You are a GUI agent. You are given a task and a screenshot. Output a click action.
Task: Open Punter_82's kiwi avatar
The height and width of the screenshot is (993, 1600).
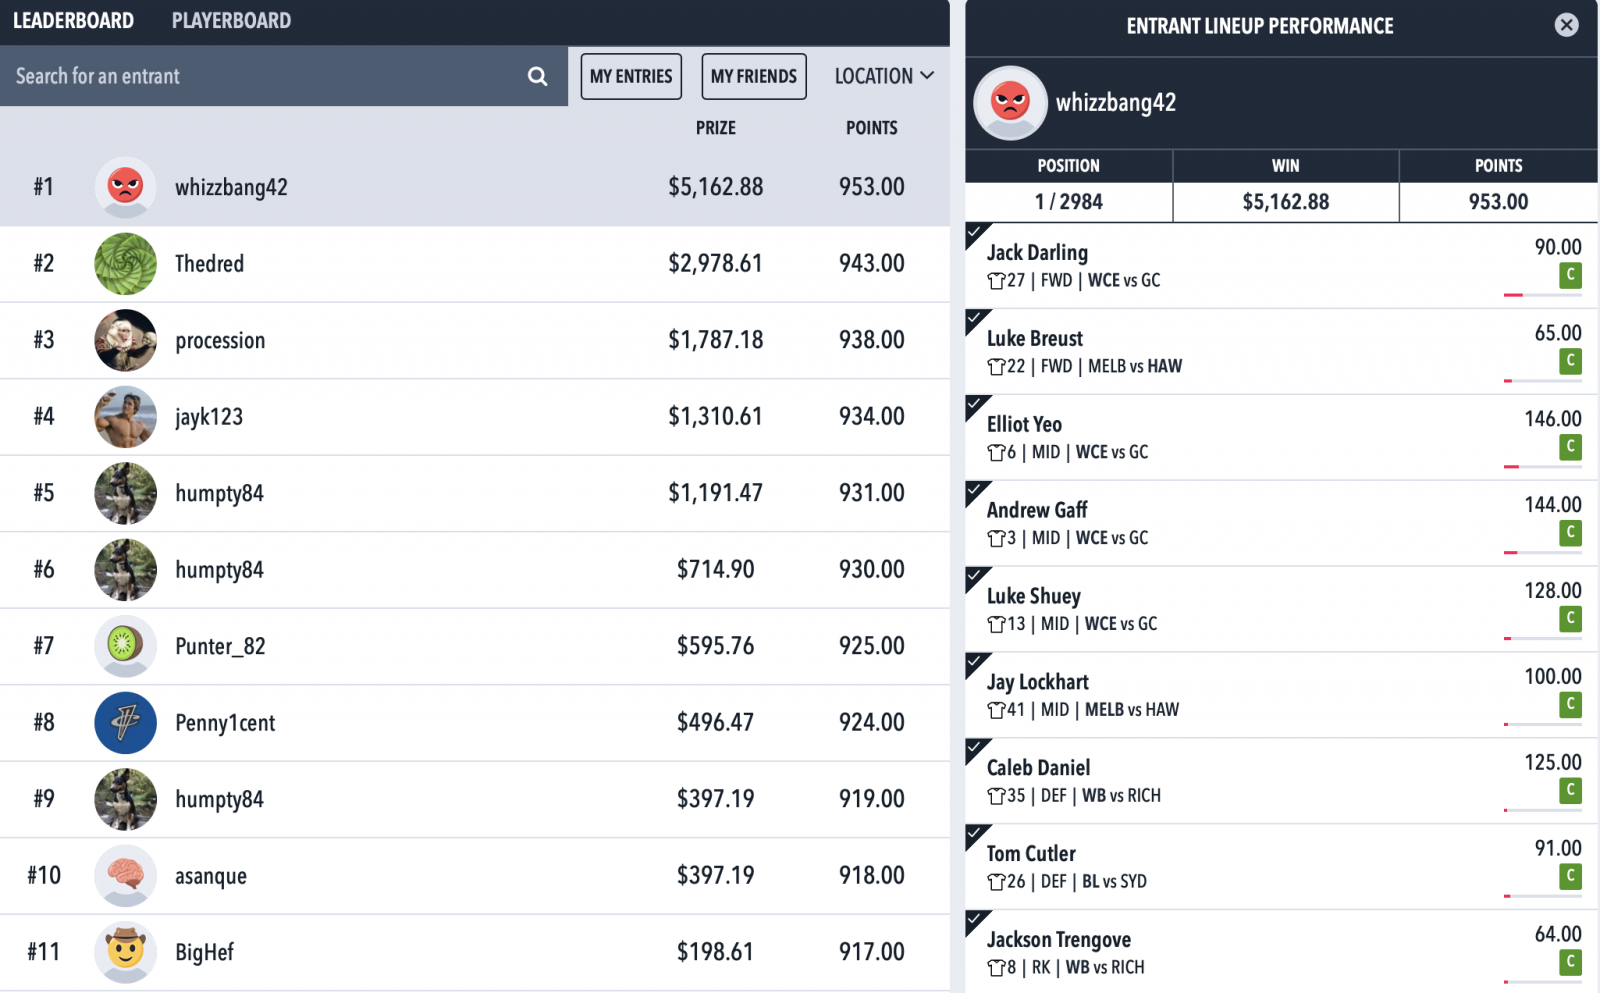coord(125,646)
